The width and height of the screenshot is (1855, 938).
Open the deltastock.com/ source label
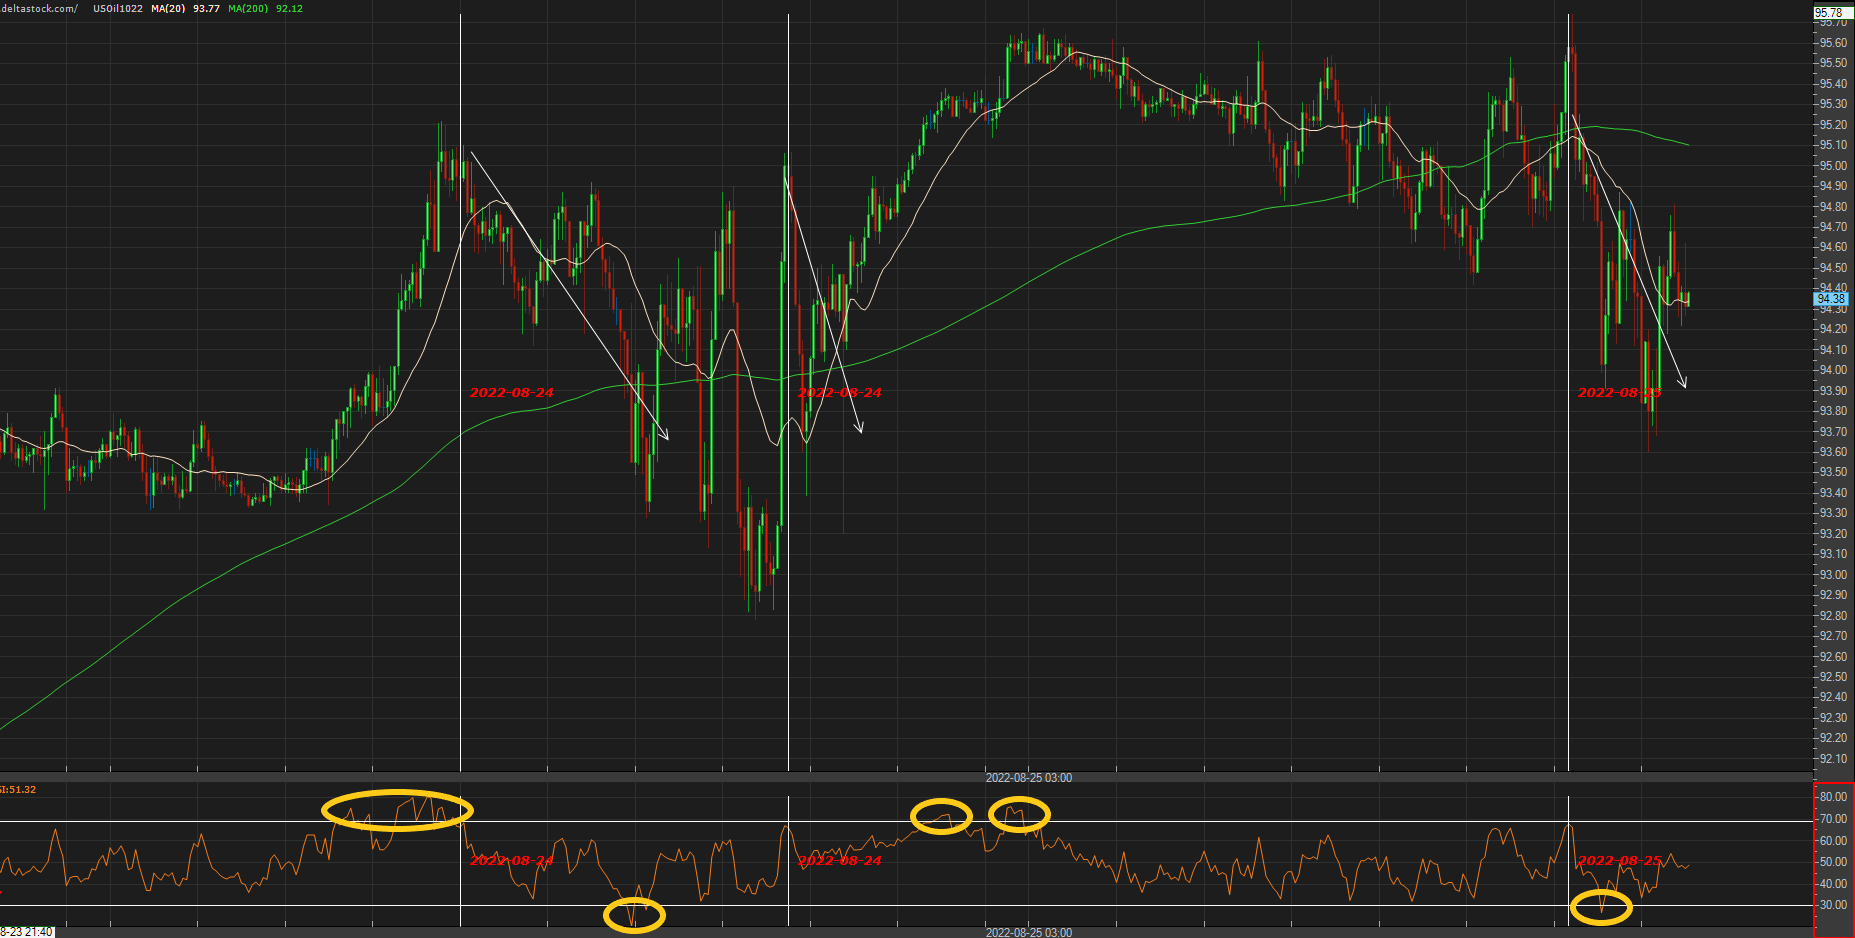click(x=39, y=8)
